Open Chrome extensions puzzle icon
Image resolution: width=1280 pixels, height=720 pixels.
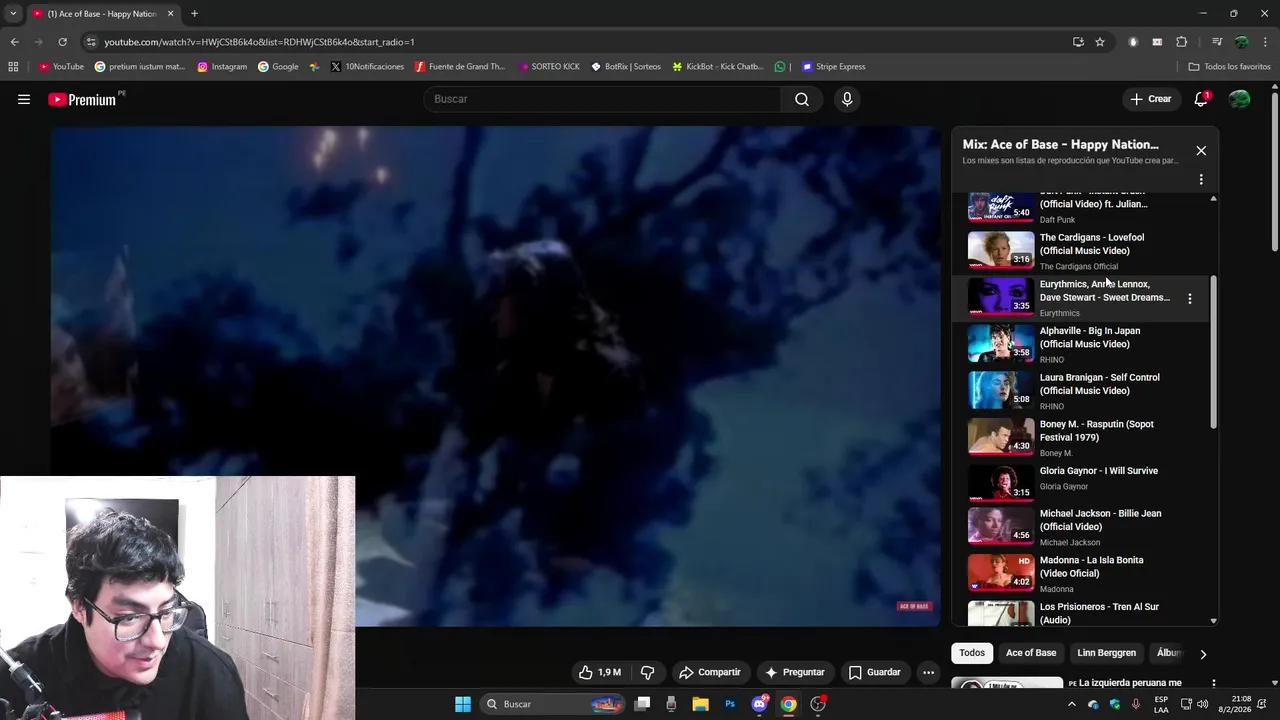pyautogui.click(x=1181, y=42)
